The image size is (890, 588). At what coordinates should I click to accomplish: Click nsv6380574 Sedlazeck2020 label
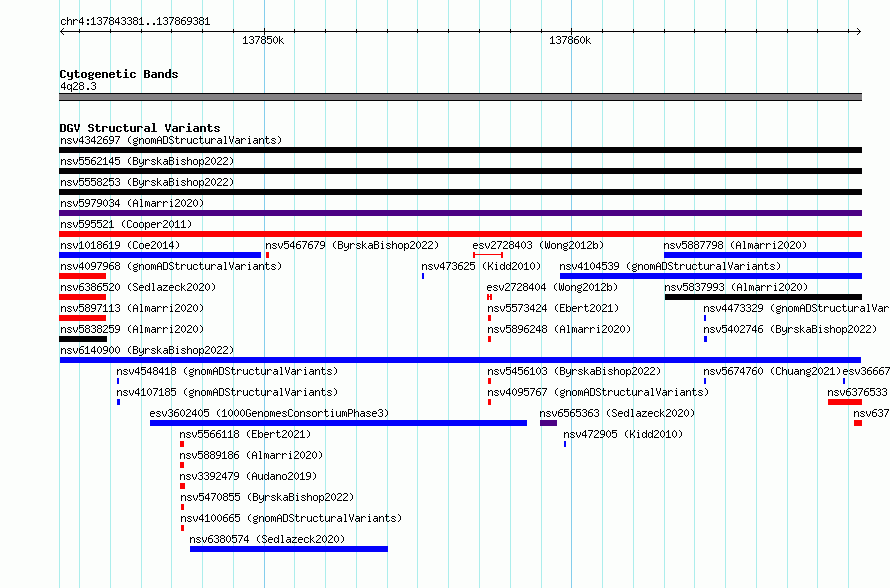click(x=267, y=539)
